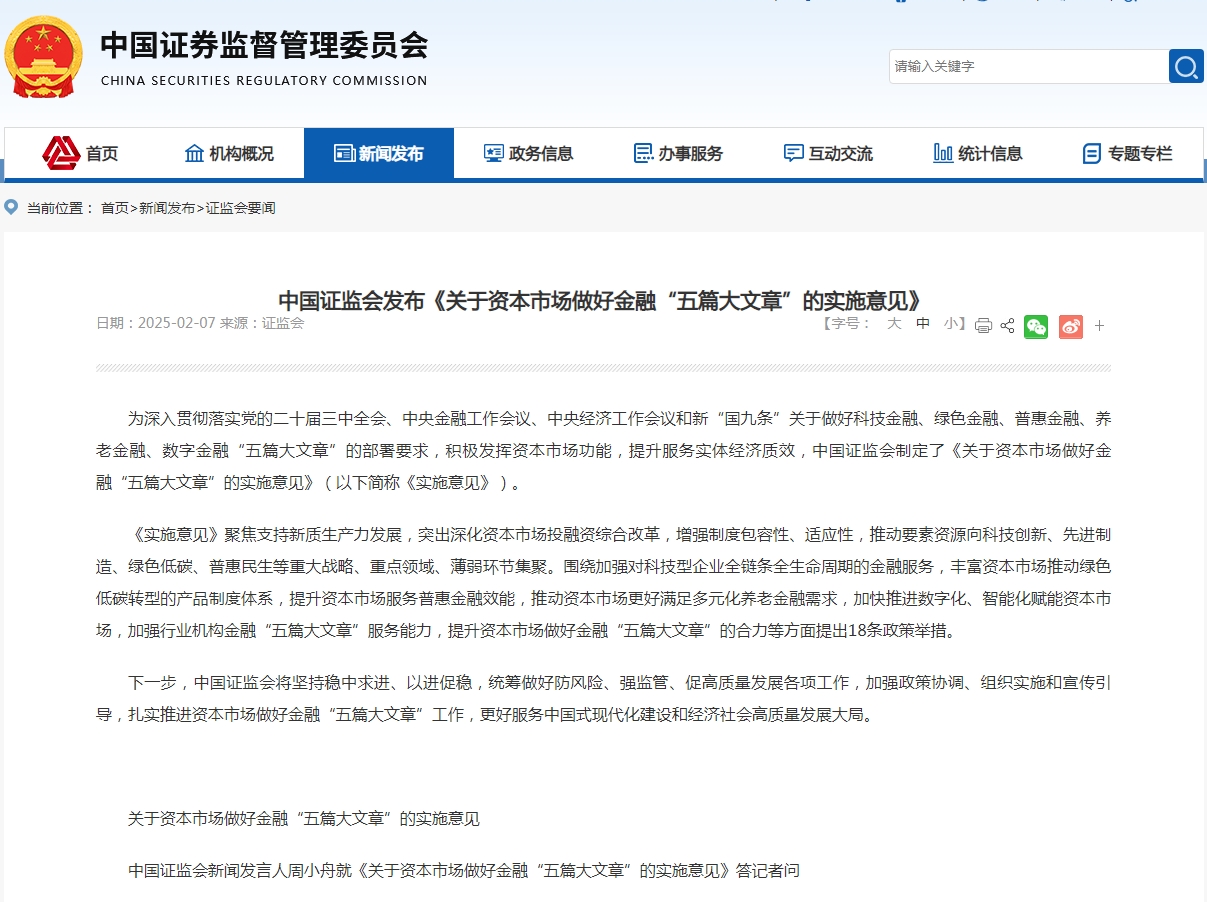Open the share network icon next to print
1207x902 pixels.
click(1007, 326)
